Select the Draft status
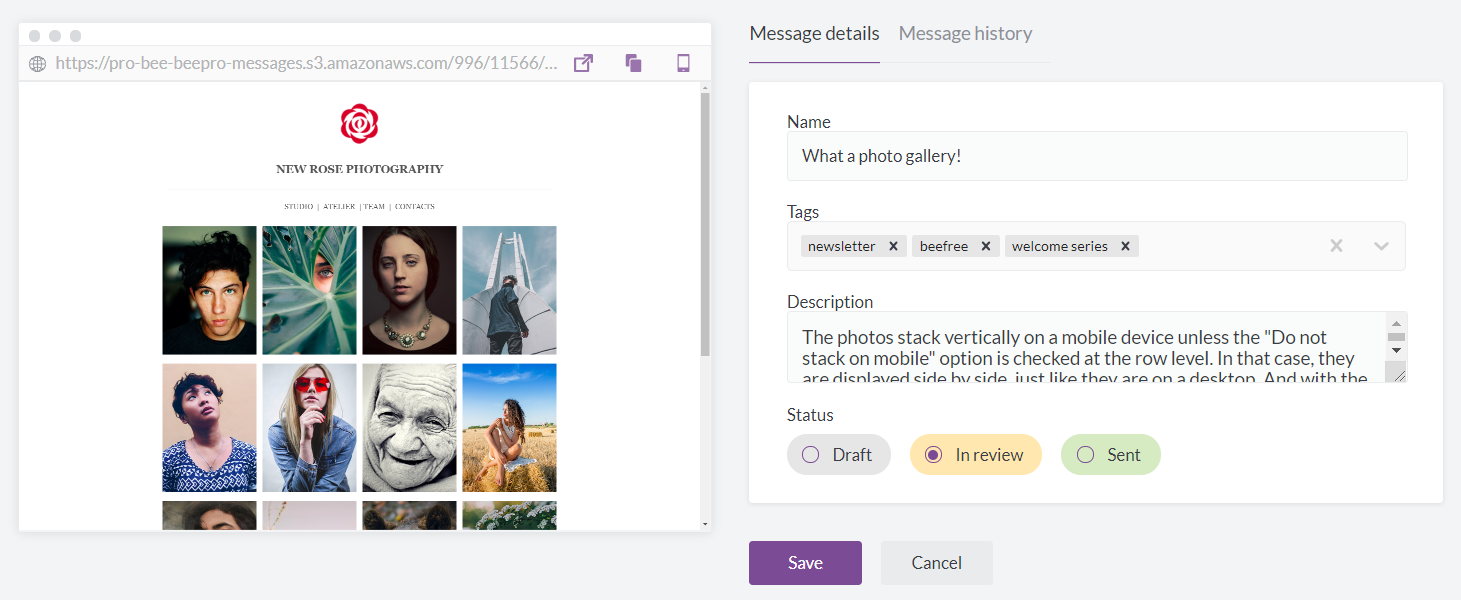The height and width of the screenshot is (600, 1461). (x=839, y=455)
